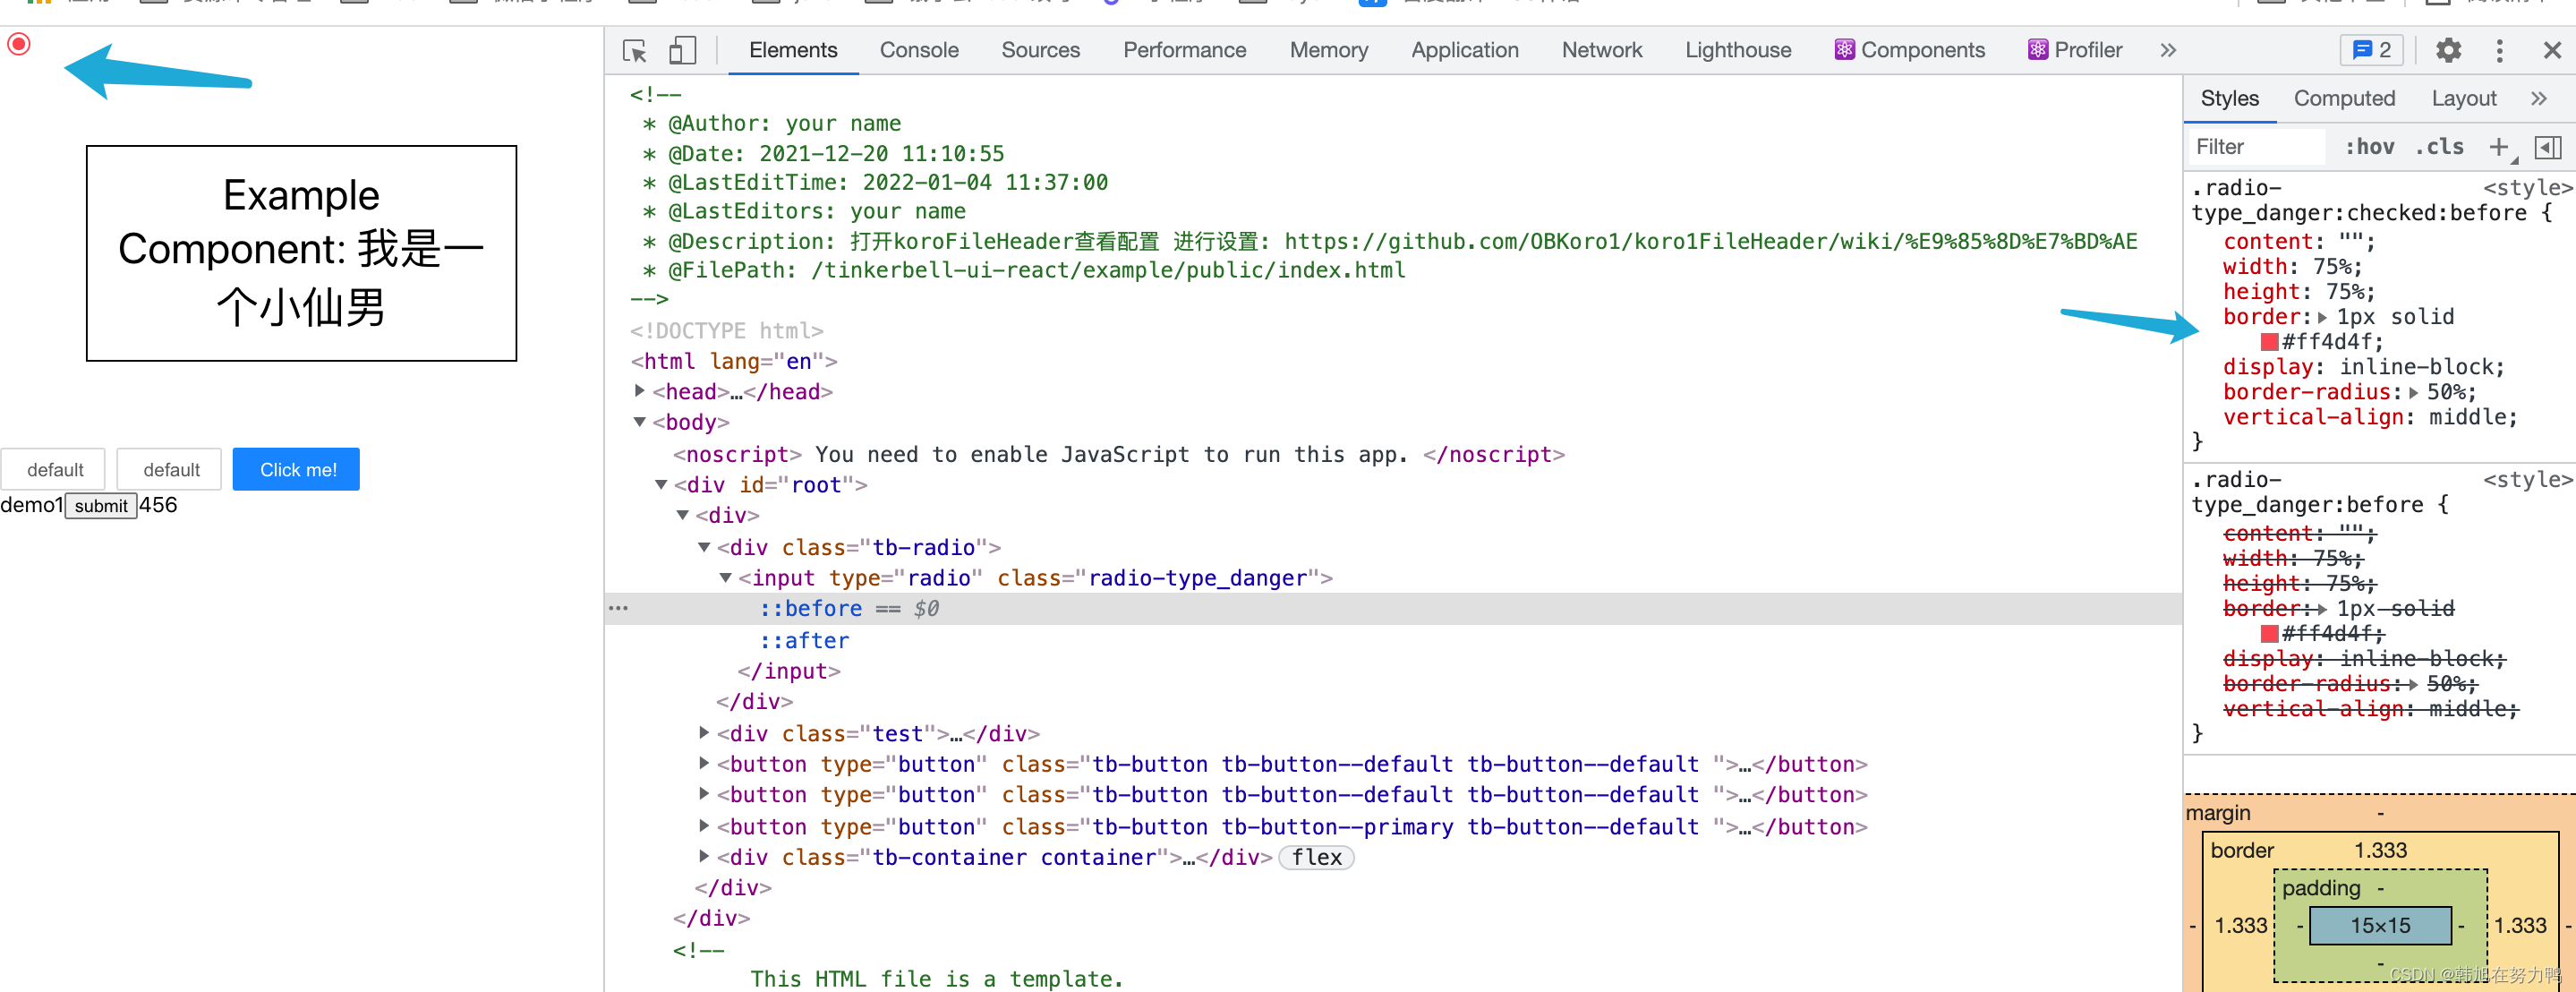The width and height of the screenshot is (2576, 992).
Task: Click the blue Click me! button
Action: pyautogui.click(x=296, y=469)
